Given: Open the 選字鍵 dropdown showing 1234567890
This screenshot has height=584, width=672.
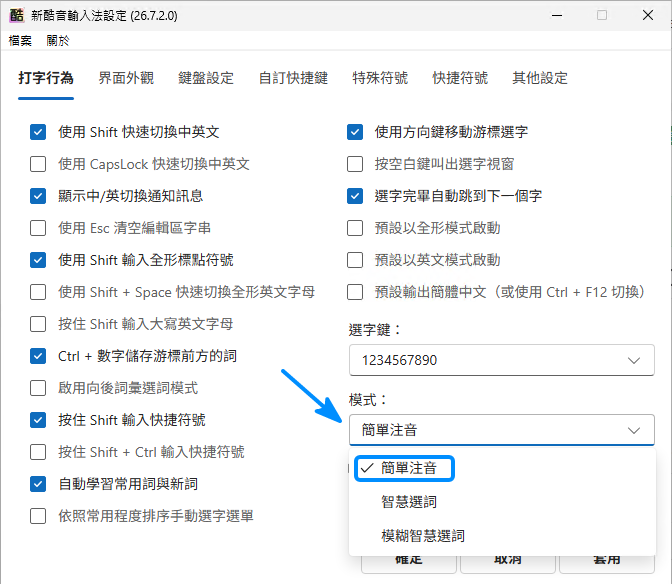Looking at the screenshot, I should click(501, 360).
